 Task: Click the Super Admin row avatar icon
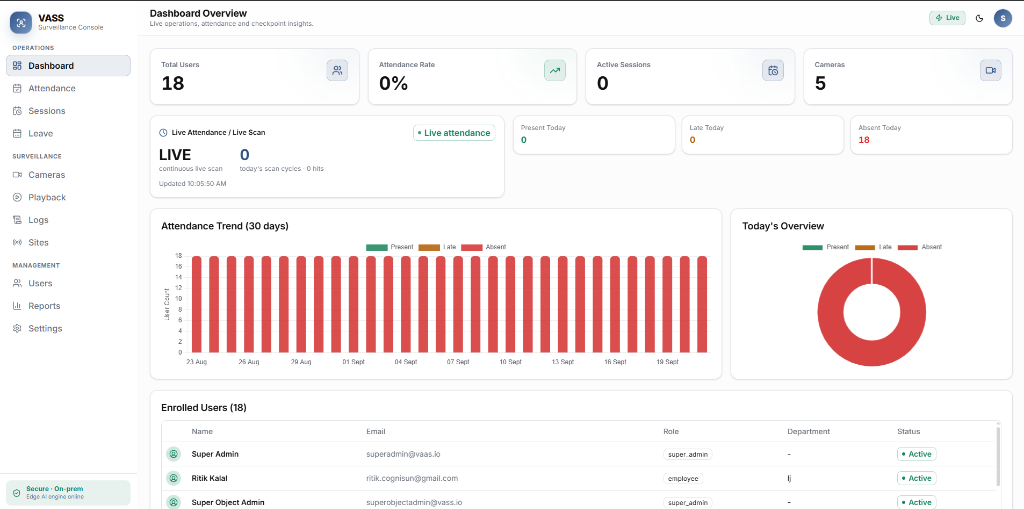[173, 453]
